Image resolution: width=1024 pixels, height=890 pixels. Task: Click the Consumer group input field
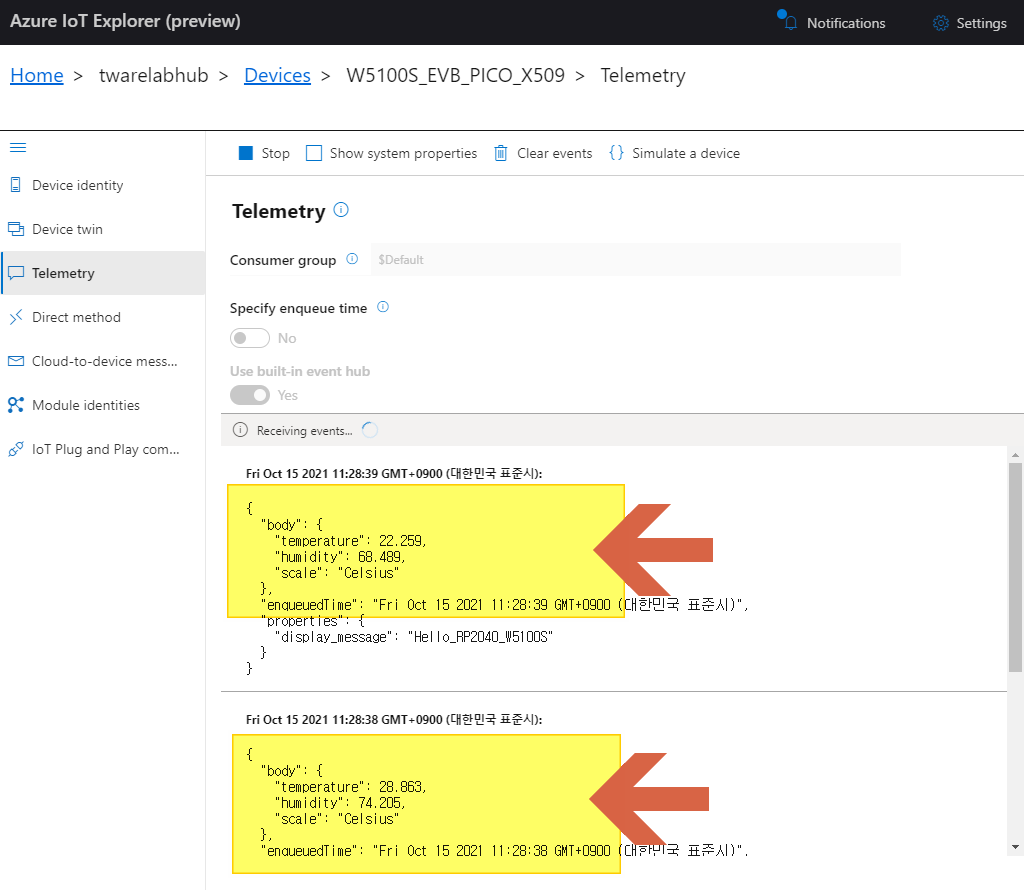coord(635,259)
